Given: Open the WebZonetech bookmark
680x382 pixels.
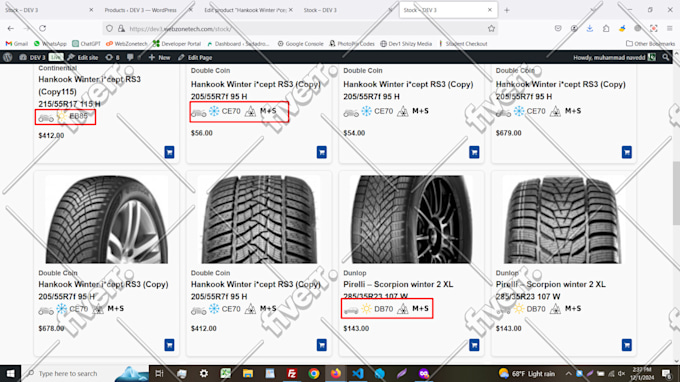Looking at the screenshot, I should tap(127, 44).
